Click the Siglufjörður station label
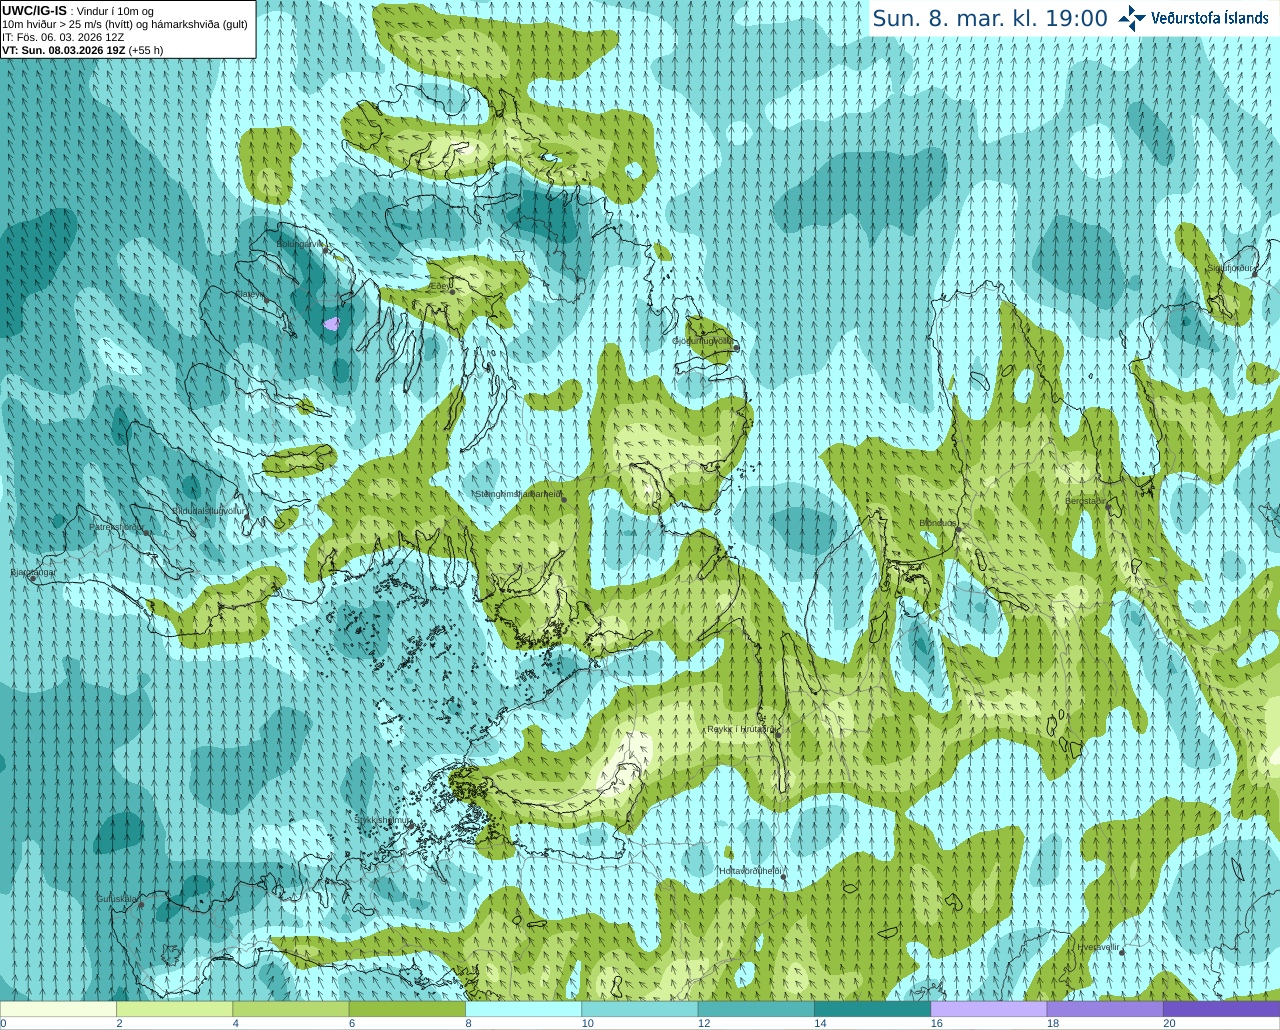Viewport: 1280px width, 1030px height. coord(1230,268)
